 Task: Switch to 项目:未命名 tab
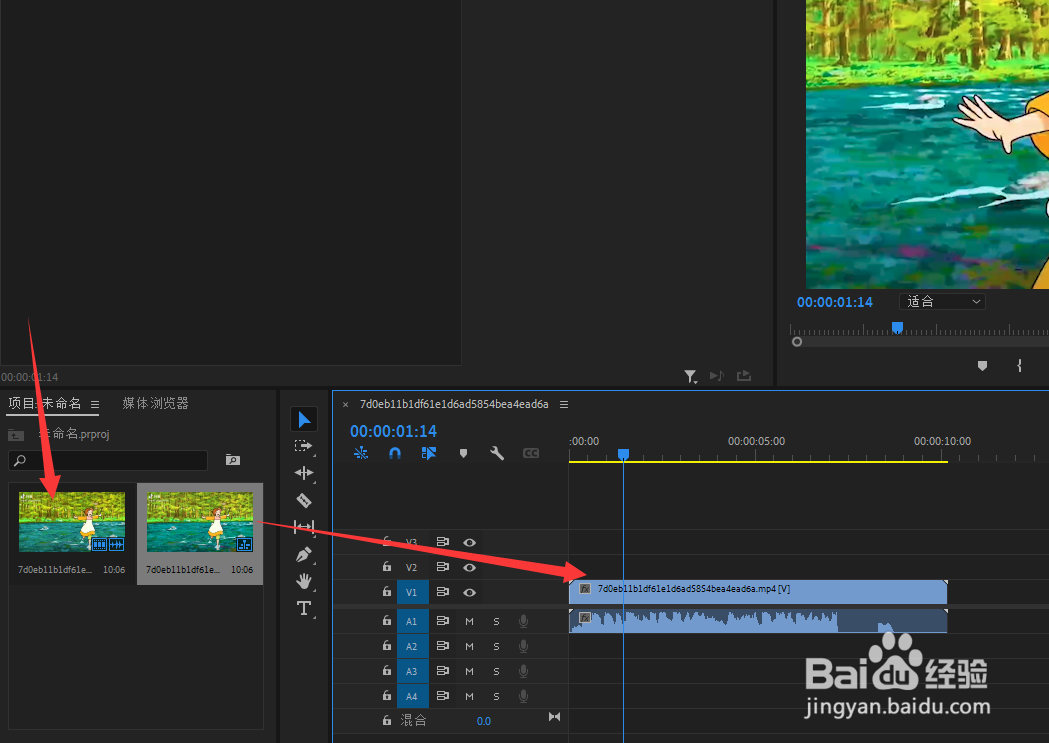pyautogui.click(x=45, y=403)
